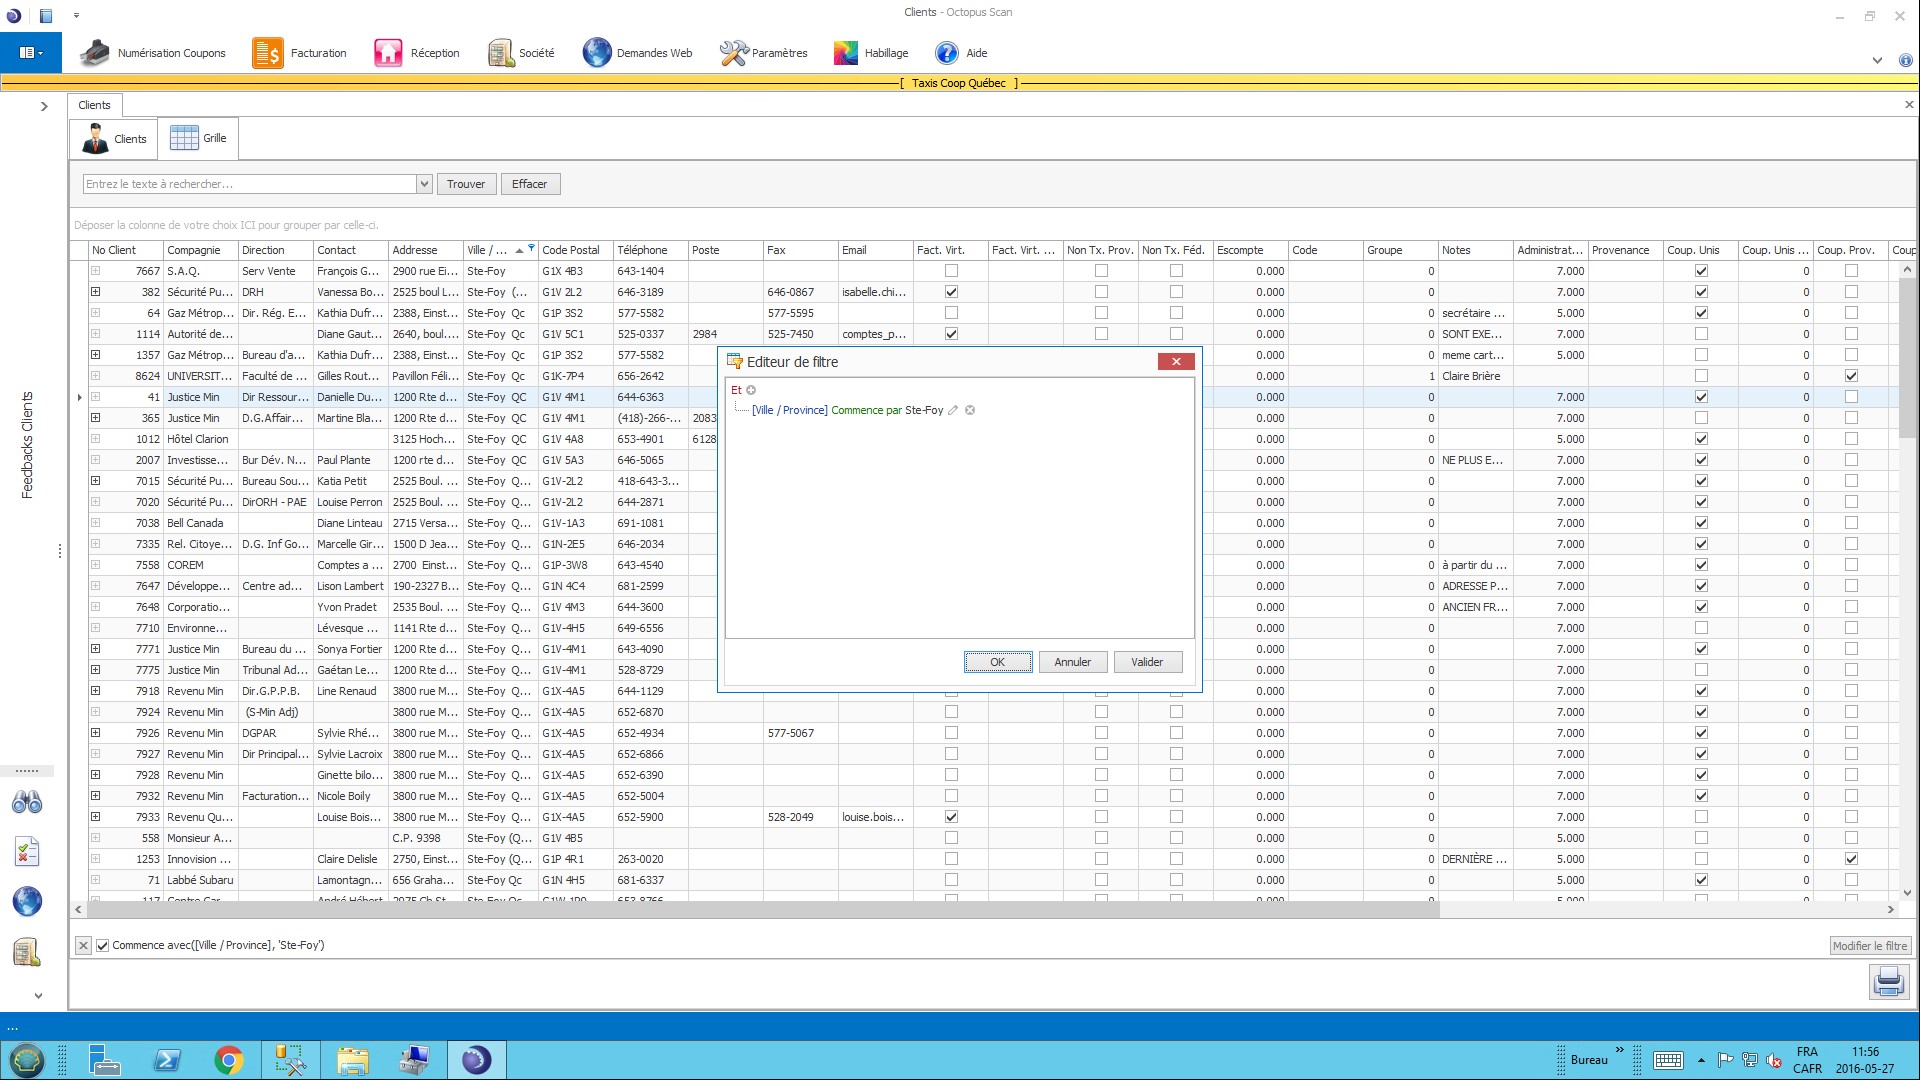This screenshot has width=1920, height=1080.
Task: Expand row of client 7015
Action: pos(96,481)
